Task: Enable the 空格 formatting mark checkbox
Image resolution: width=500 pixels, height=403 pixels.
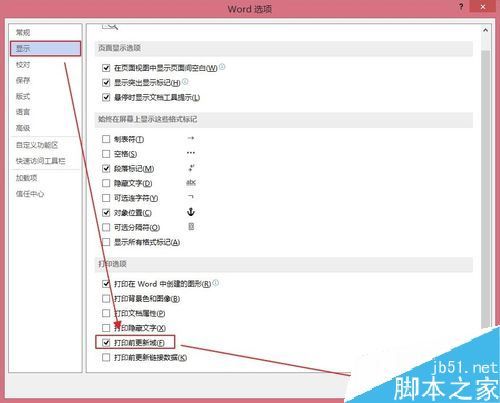Action: [x=106, y=154]
